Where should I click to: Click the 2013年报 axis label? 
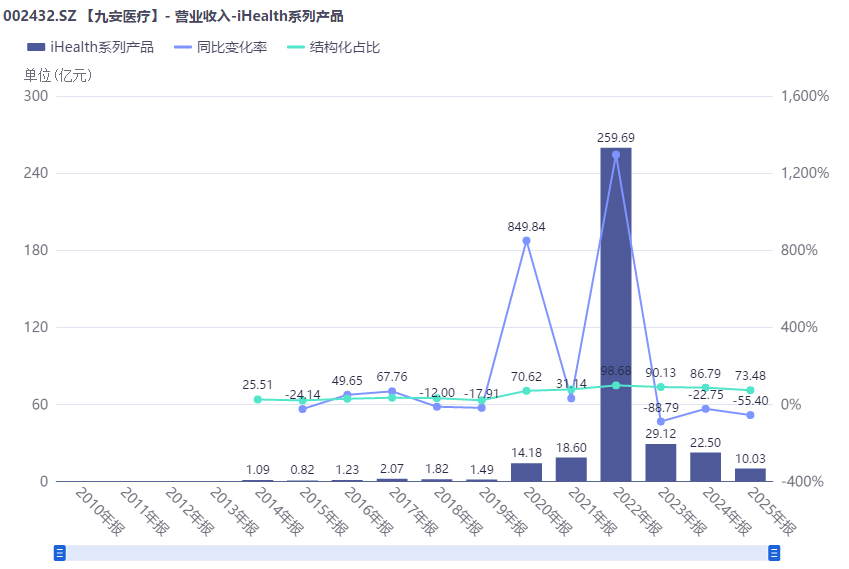(234, 511)
